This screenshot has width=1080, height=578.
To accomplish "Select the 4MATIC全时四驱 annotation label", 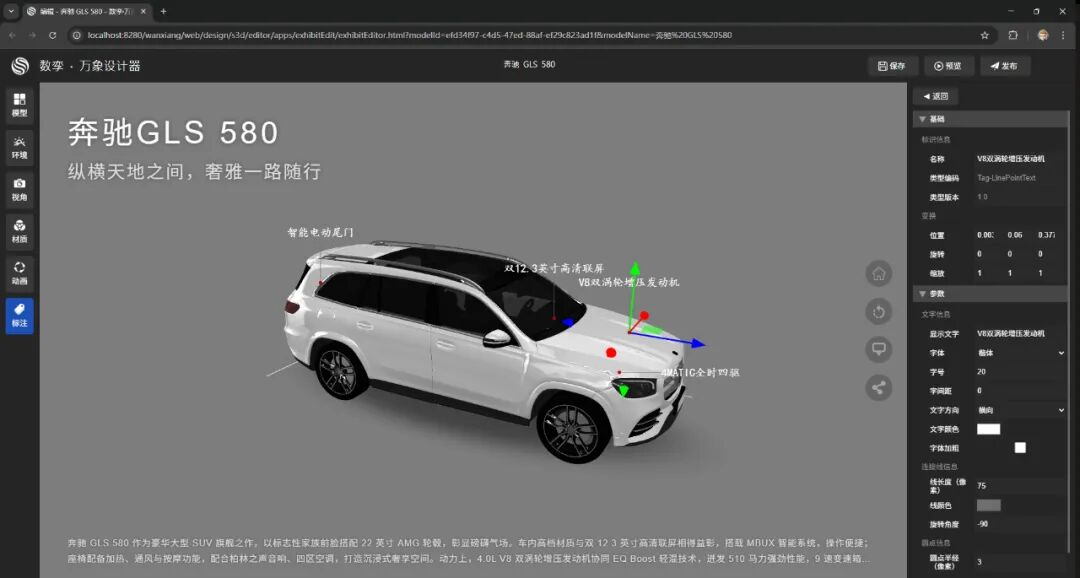I will 700,373.
